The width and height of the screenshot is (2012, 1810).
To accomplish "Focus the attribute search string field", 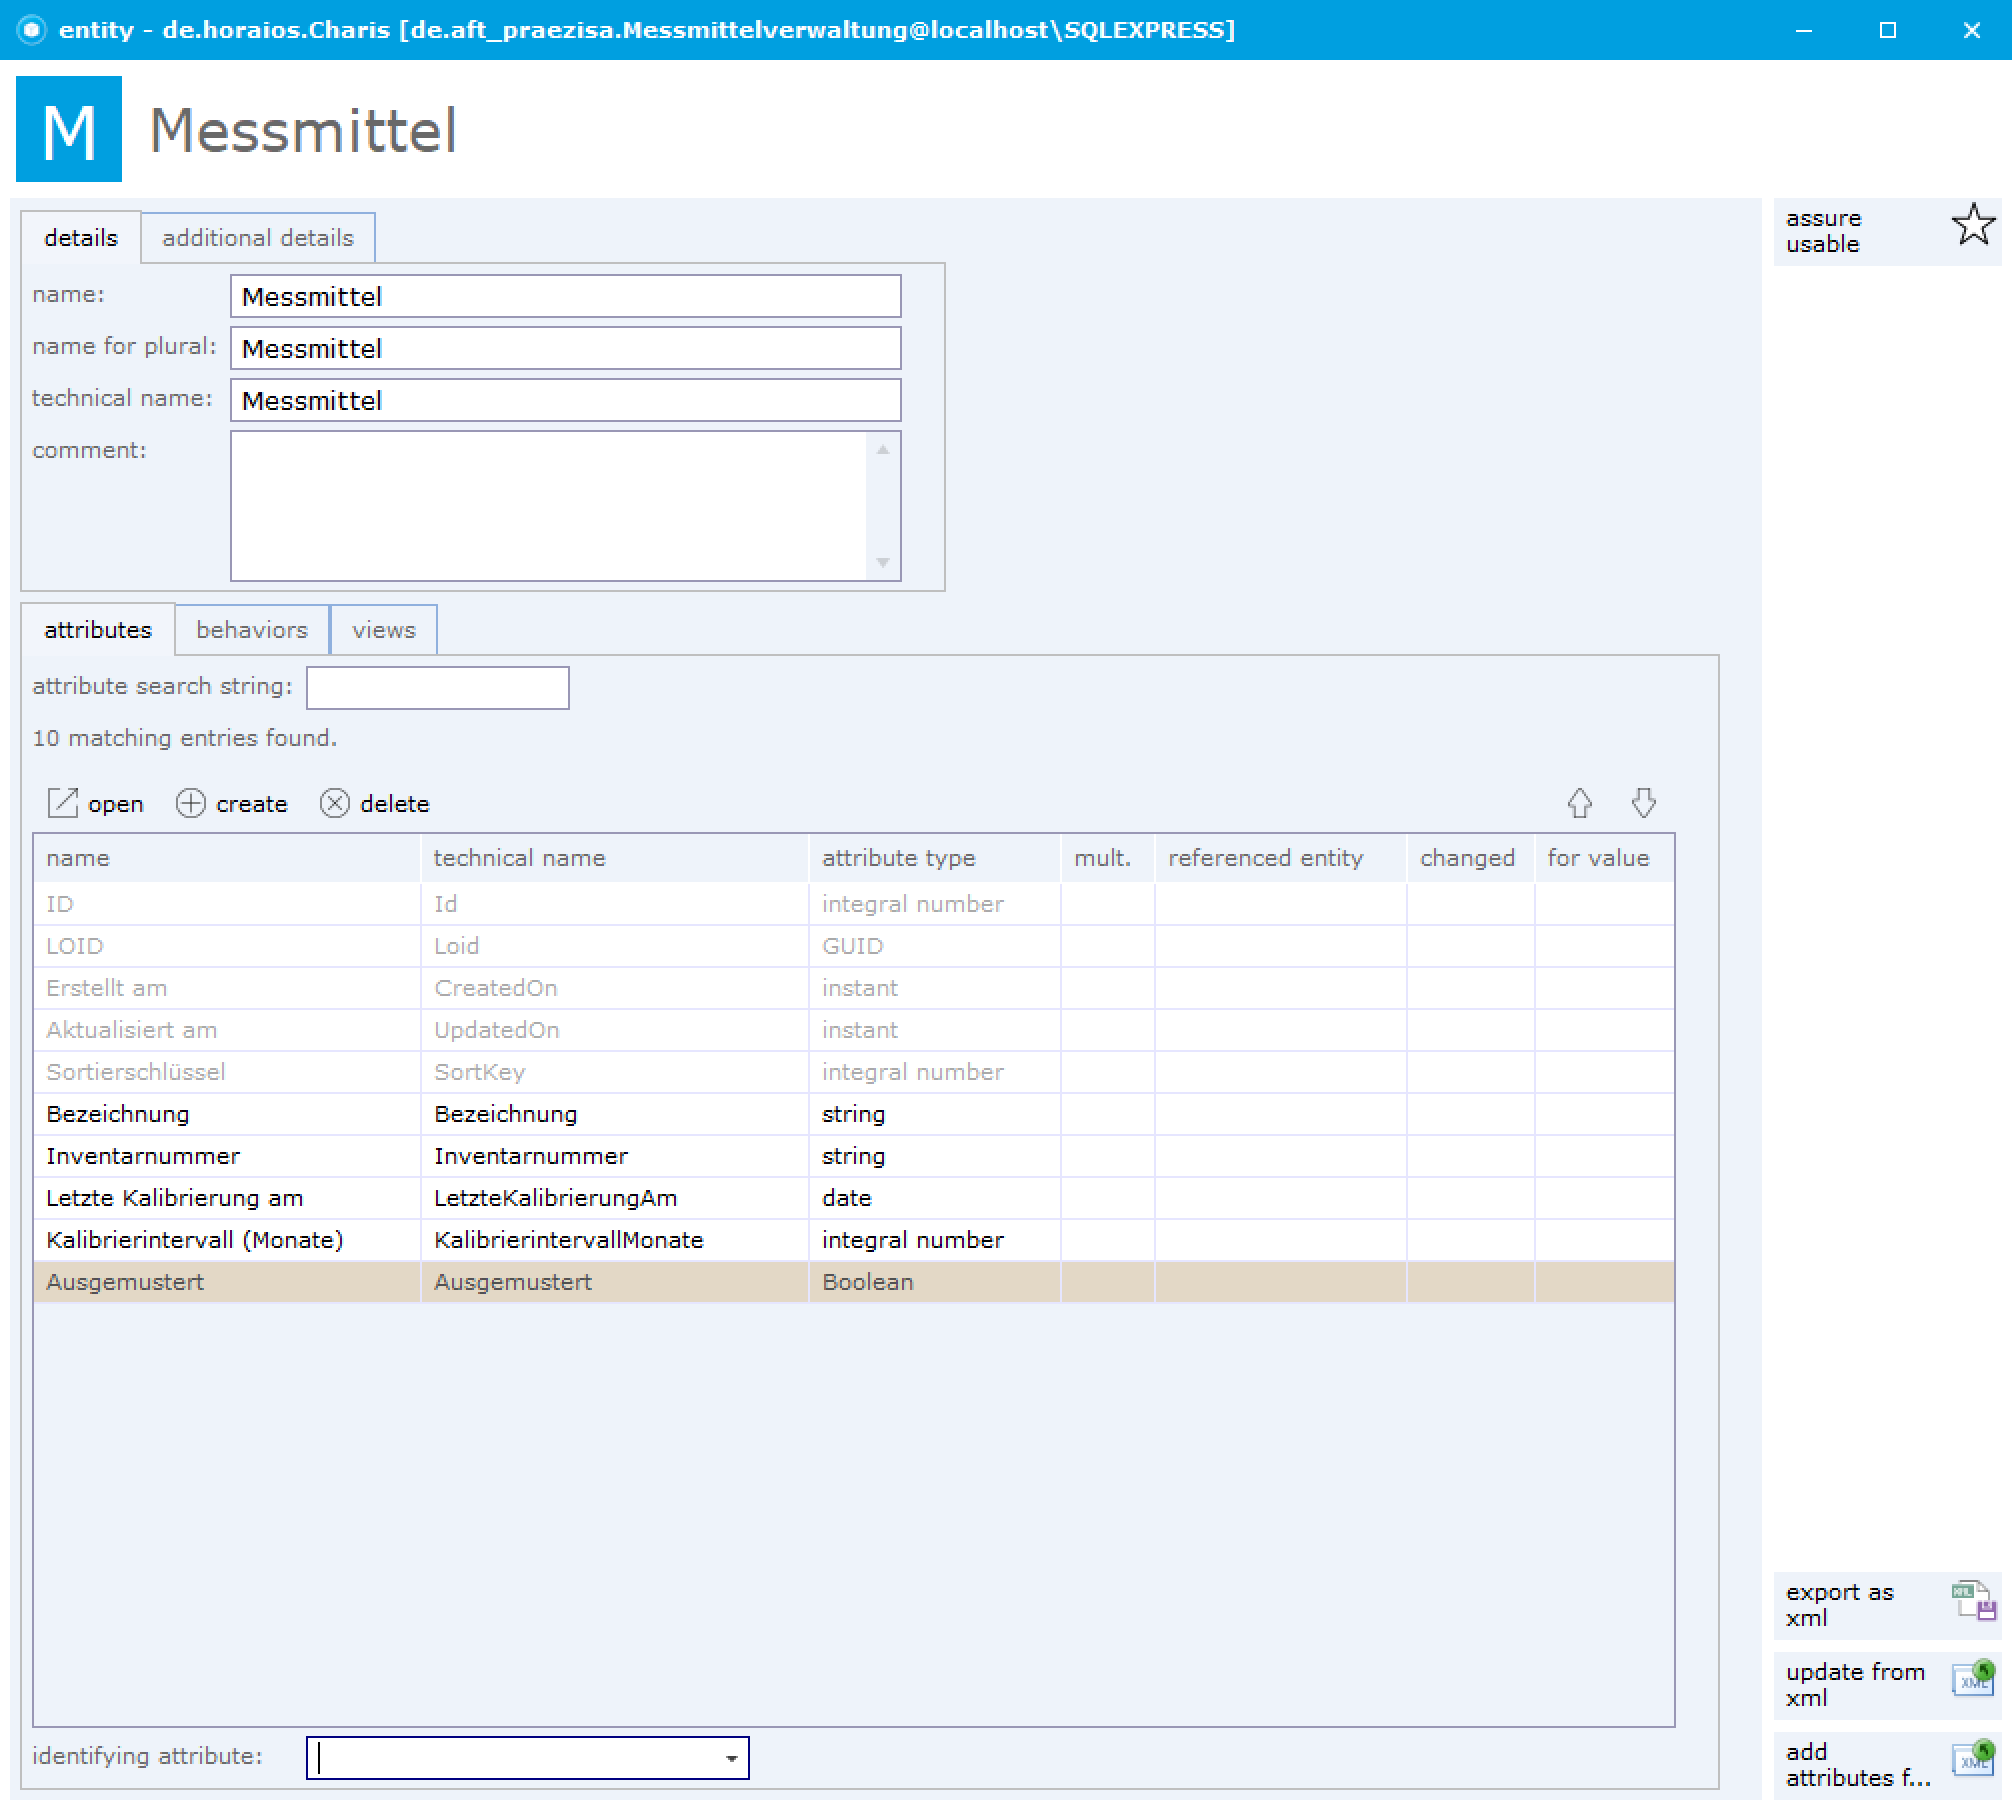I will [438, 688].
